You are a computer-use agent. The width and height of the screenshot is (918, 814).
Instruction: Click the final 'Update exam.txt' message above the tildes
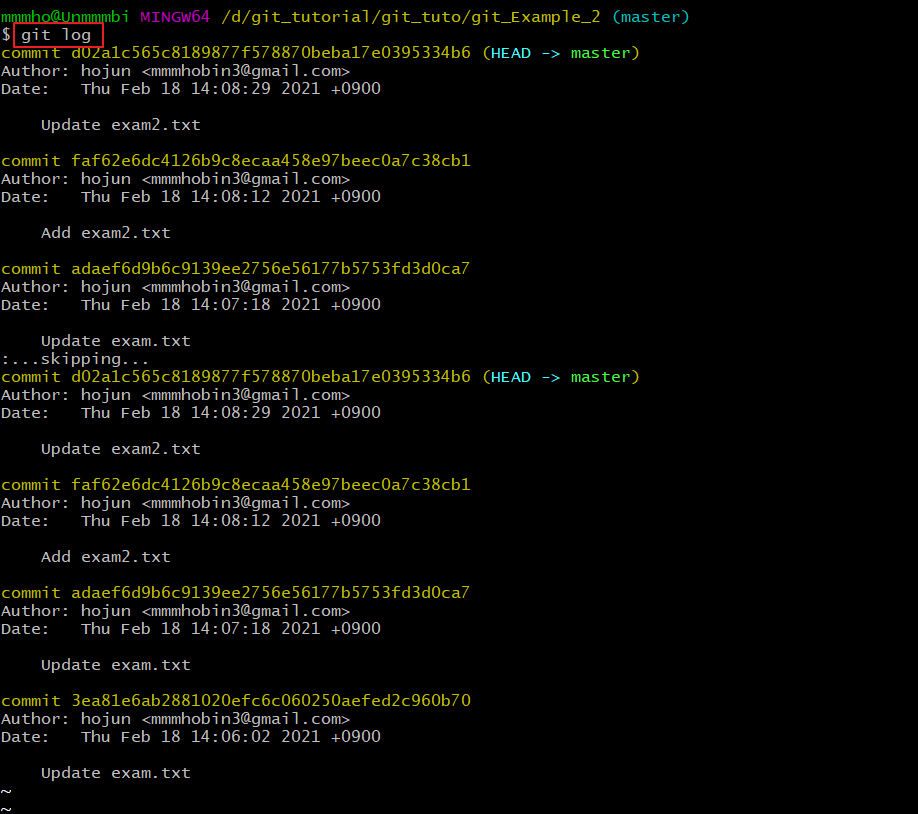pyautogui.click(x=116, y=773)
